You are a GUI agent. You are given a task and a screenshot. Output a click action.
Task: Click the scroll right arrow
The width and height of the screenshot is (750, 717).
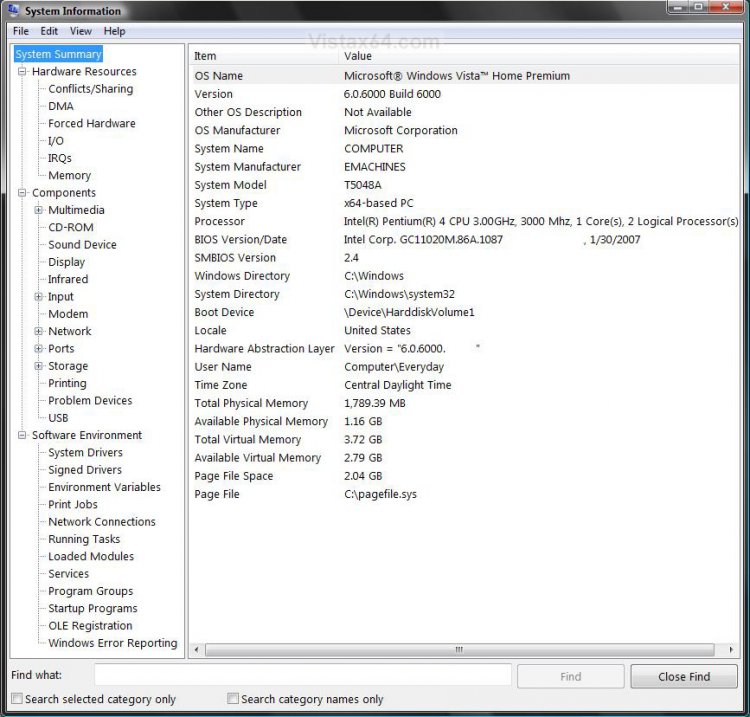click(x=731, y=650)
